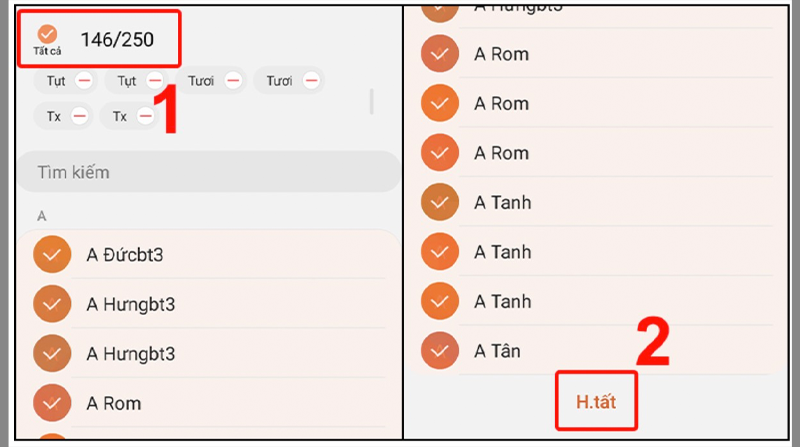Click the Tìm kiếm search field

click(x=209, y=172)
